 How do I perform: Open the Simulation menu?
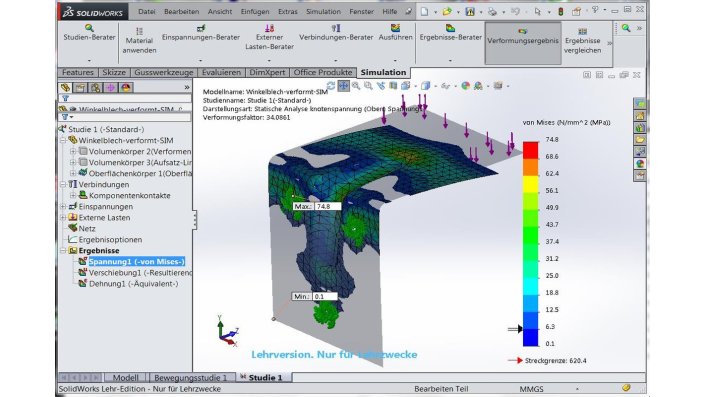(323, 12)
